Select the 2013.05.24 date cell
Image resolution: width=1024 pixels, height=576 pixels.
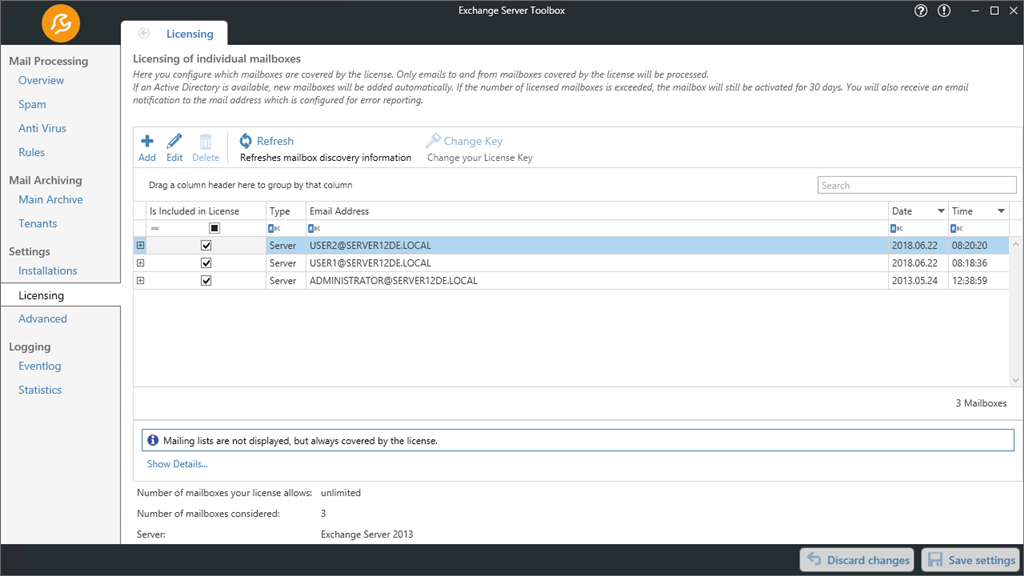(918, 281)
